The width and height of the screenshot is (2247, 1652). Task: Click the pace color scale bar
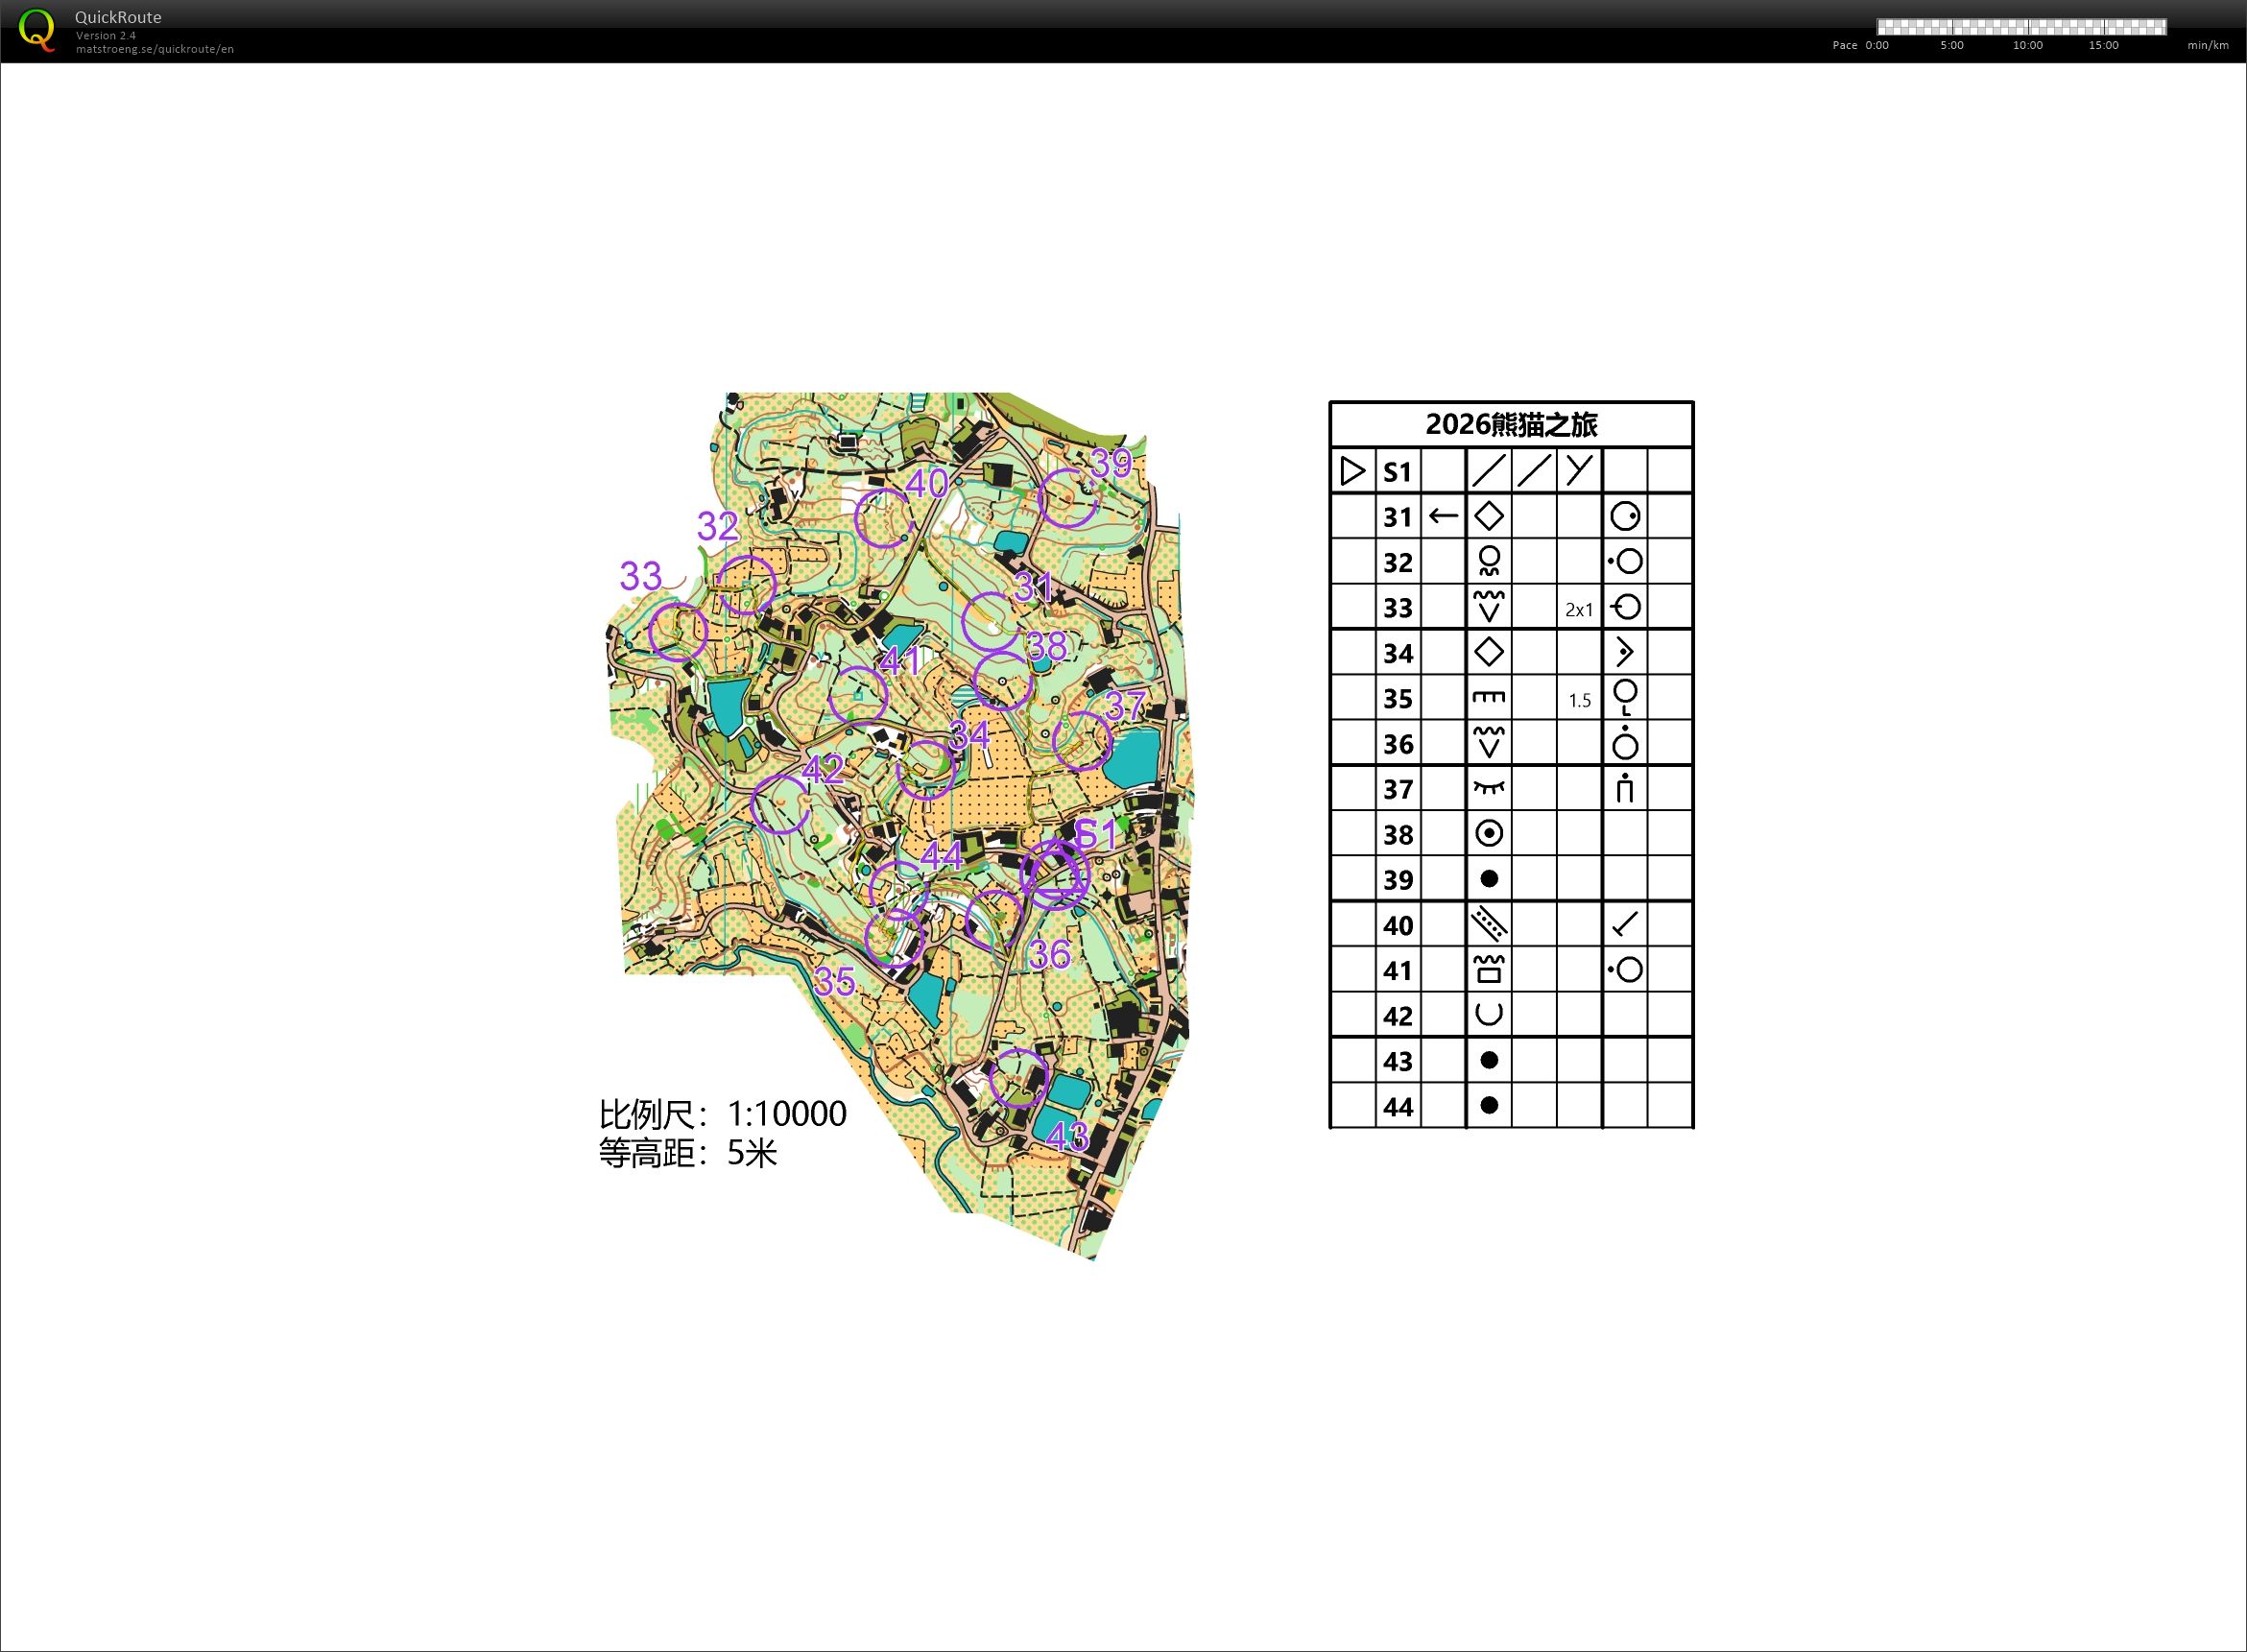(2021, 27)
